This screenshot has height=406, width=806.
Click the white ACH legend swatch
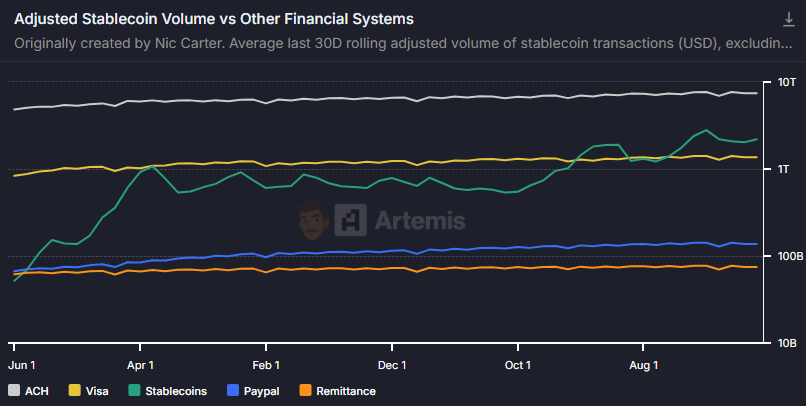(14, 391)
